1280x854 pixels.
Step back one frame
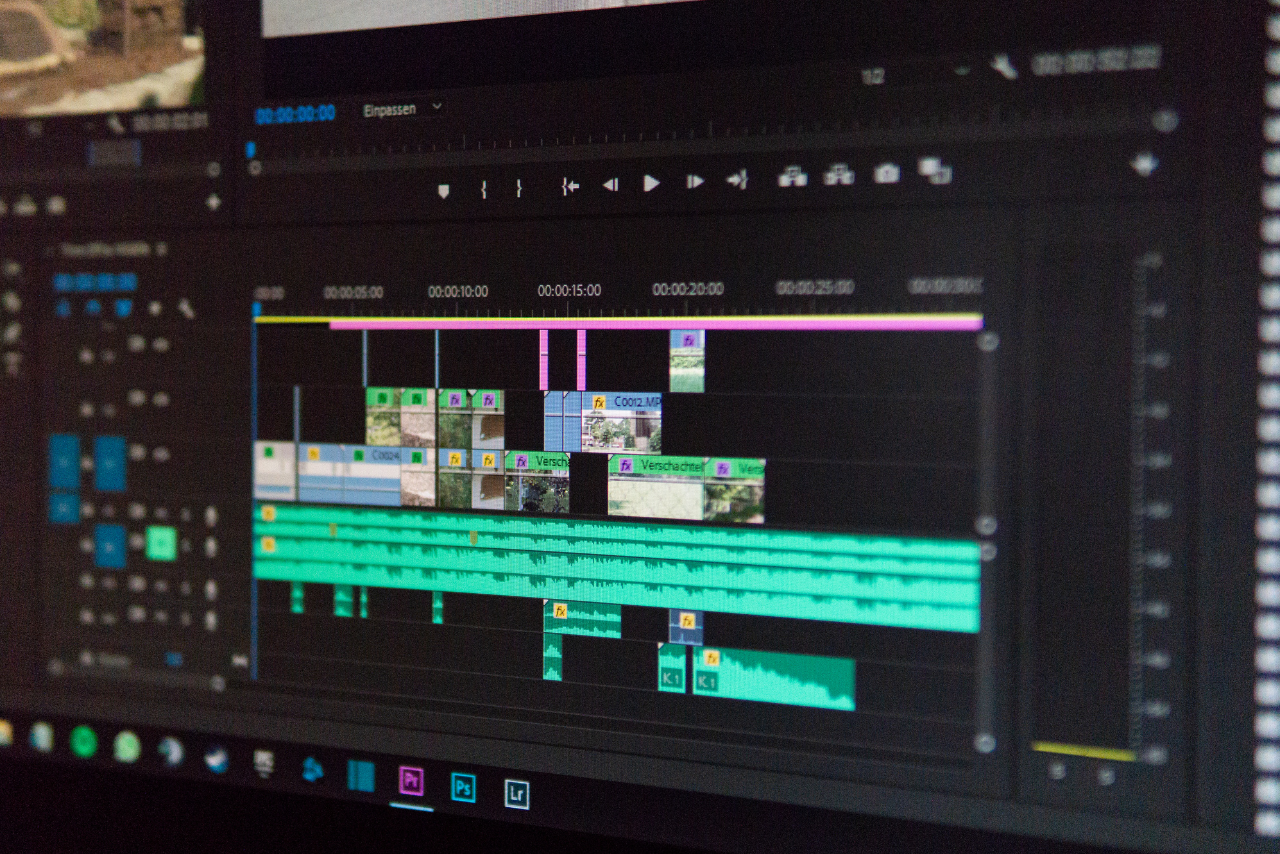(609, 184)
